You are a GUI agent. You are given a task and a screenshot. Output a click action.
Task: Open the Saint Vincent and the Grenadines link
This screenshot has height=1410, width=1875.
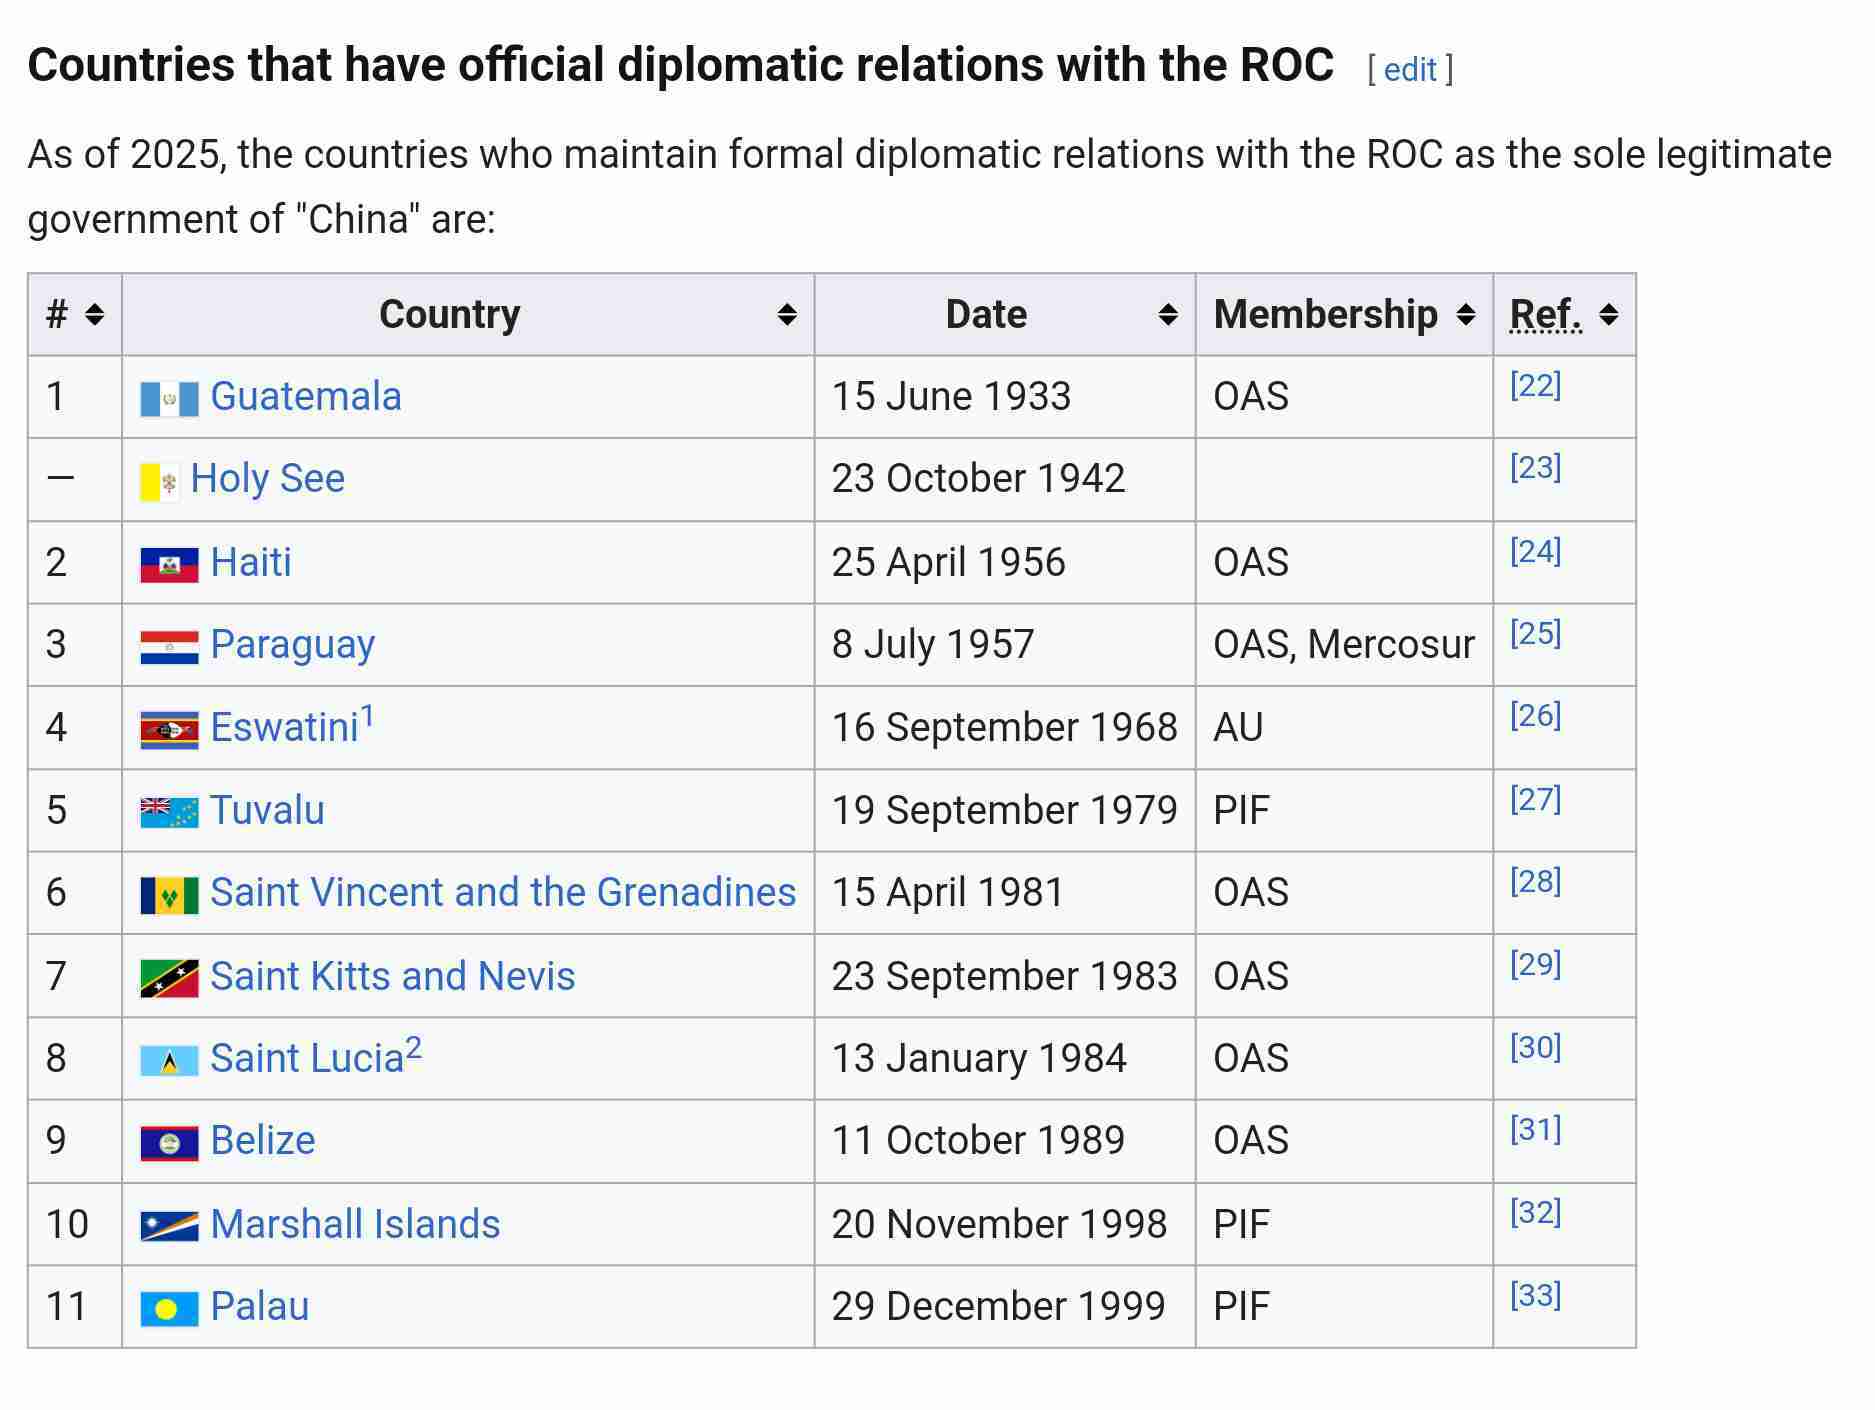(503, 892)
